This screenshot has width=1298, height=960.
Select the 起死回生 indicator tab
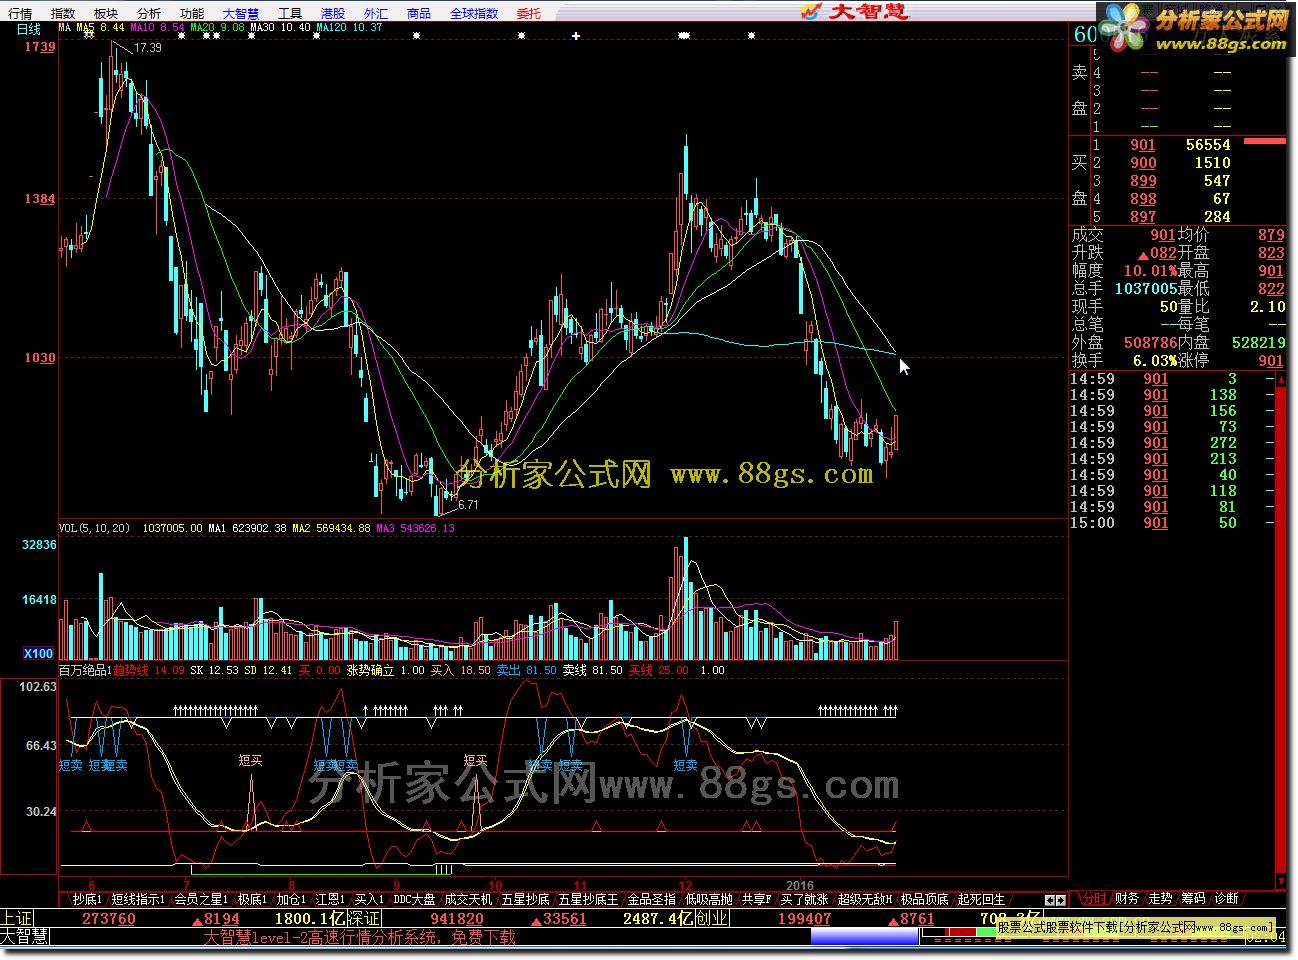pyautogui.click(x=980, y=899)
